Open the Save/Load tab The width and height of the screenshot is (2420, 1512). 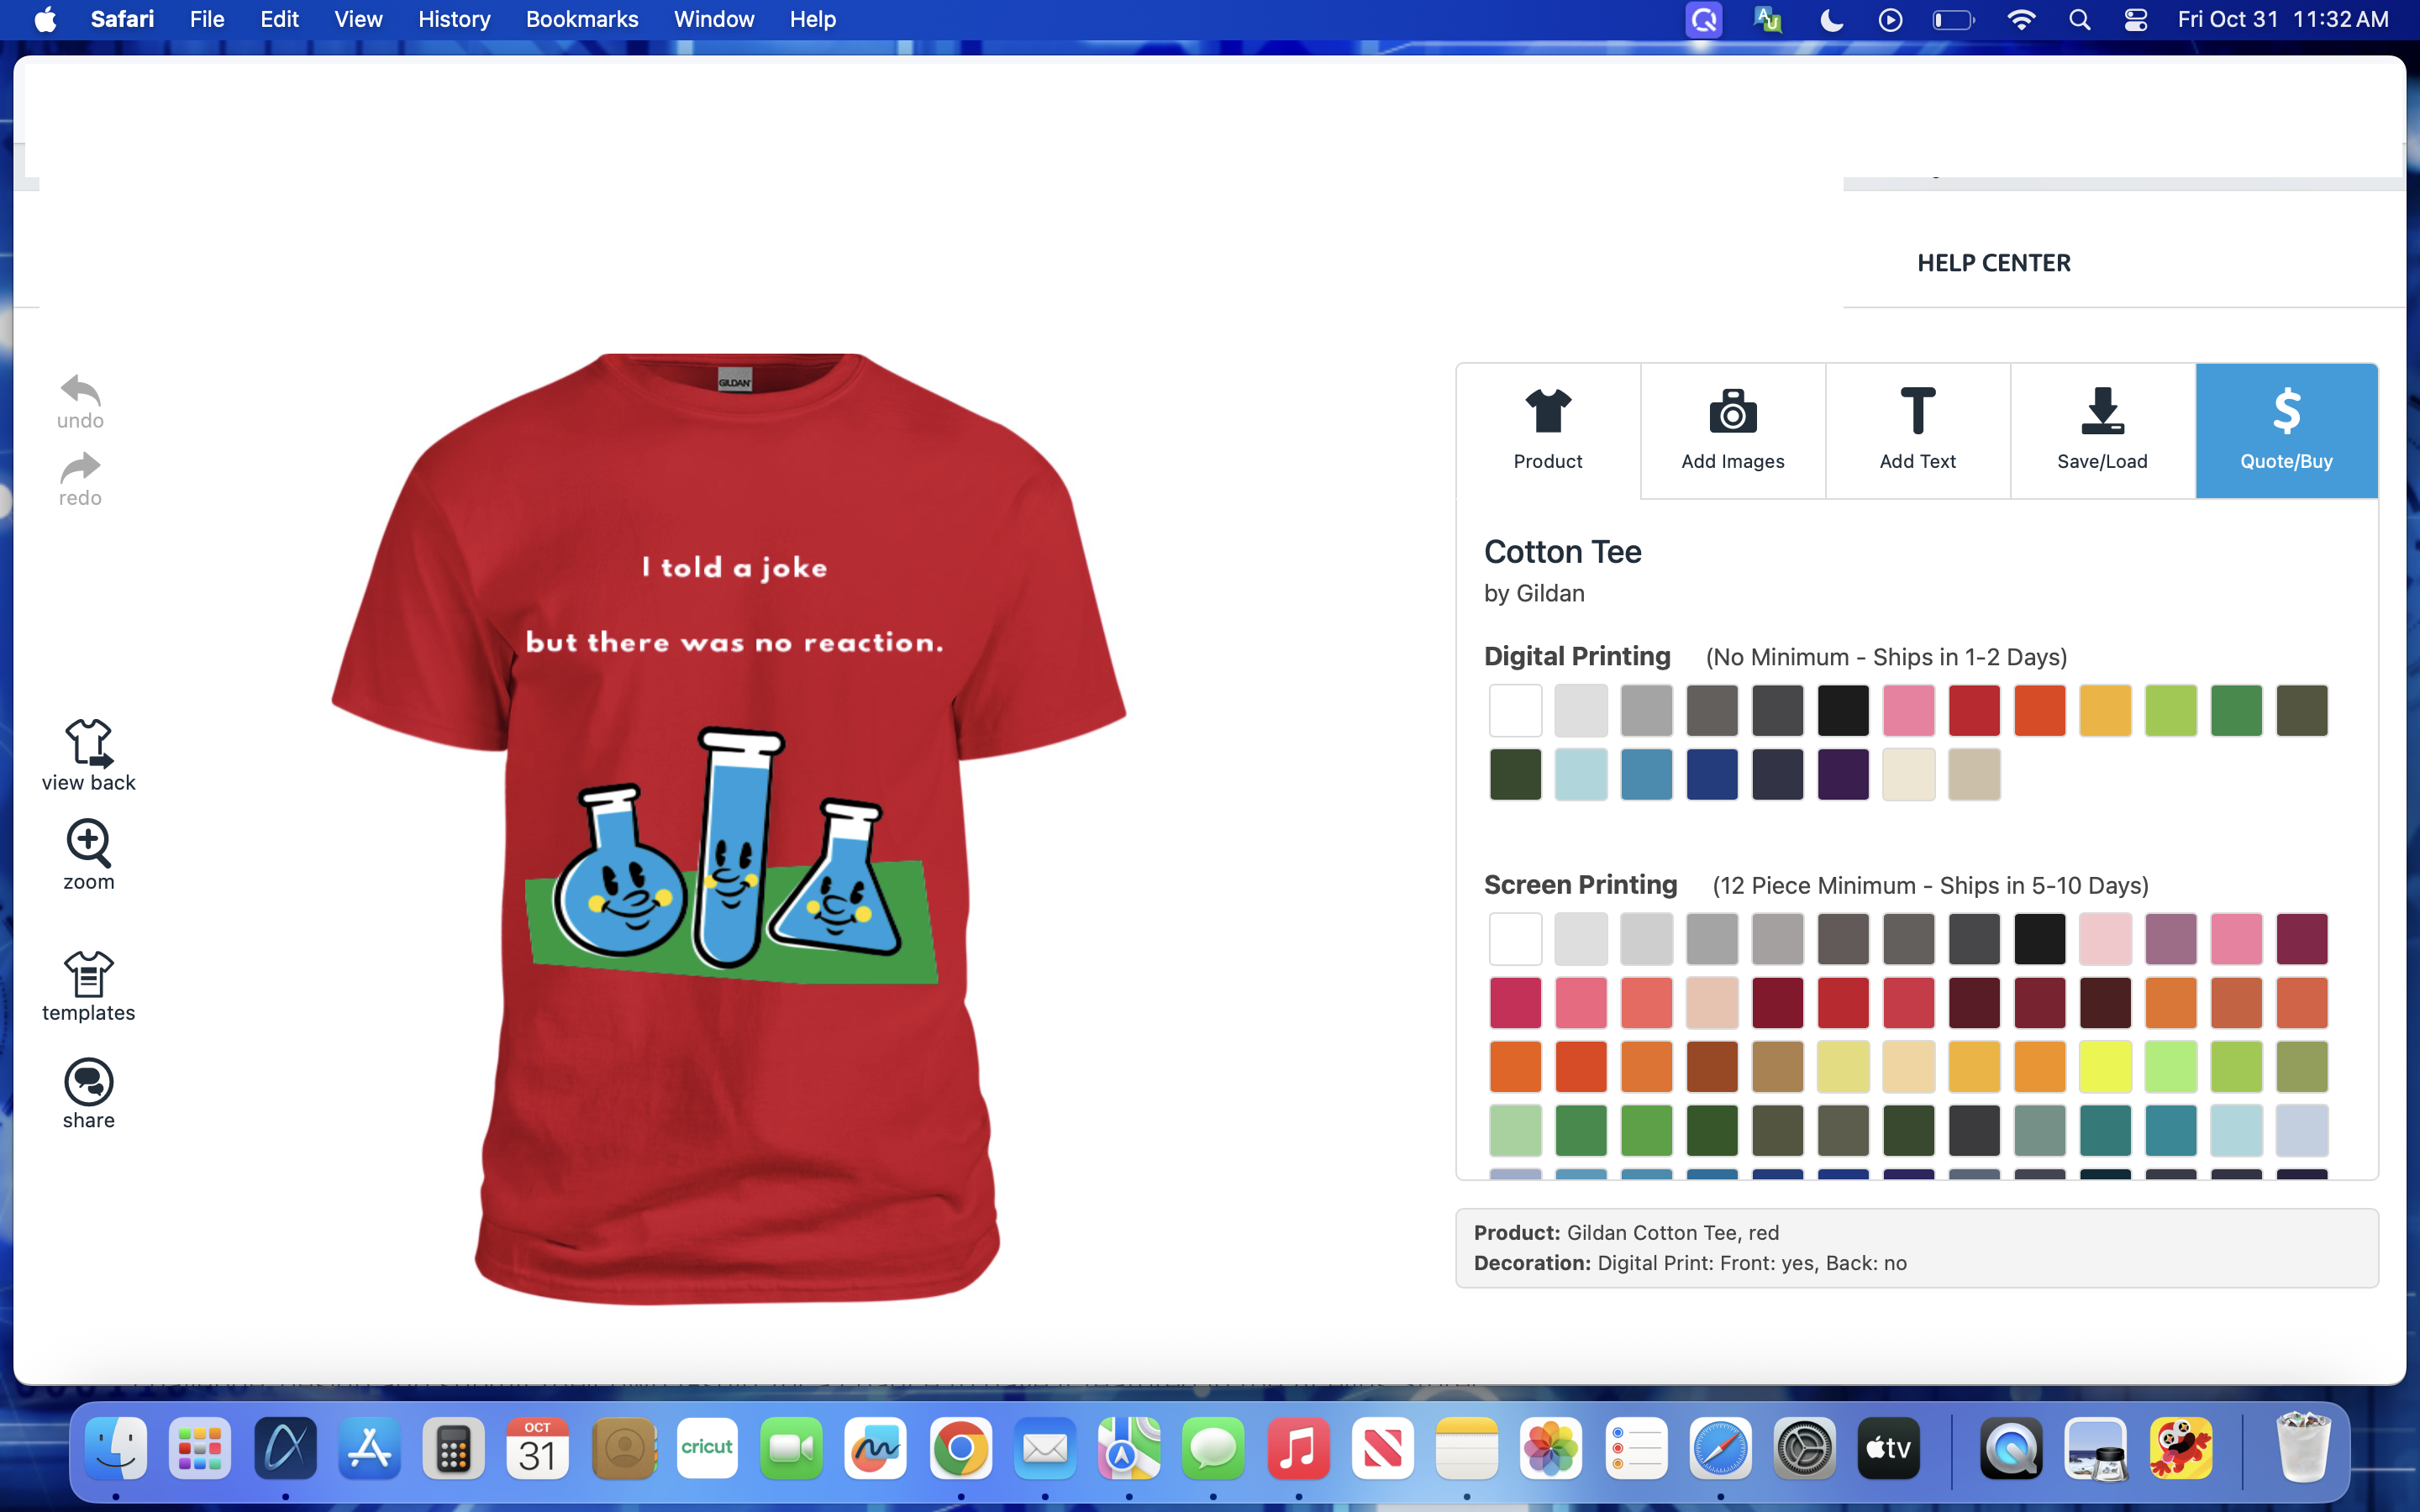[x=2102, y=431]
